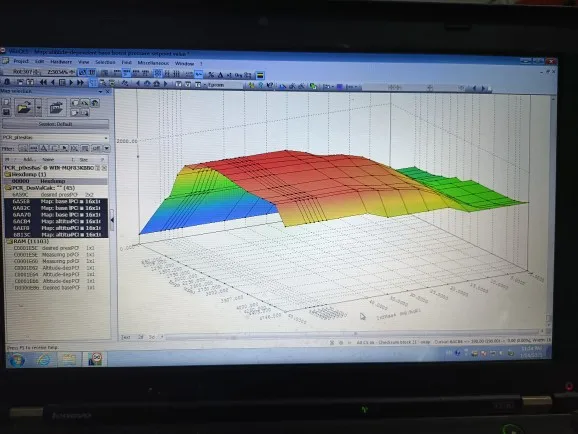Click the open project folder icon
The height and width of the screenshot is (434, 578).
24,107
